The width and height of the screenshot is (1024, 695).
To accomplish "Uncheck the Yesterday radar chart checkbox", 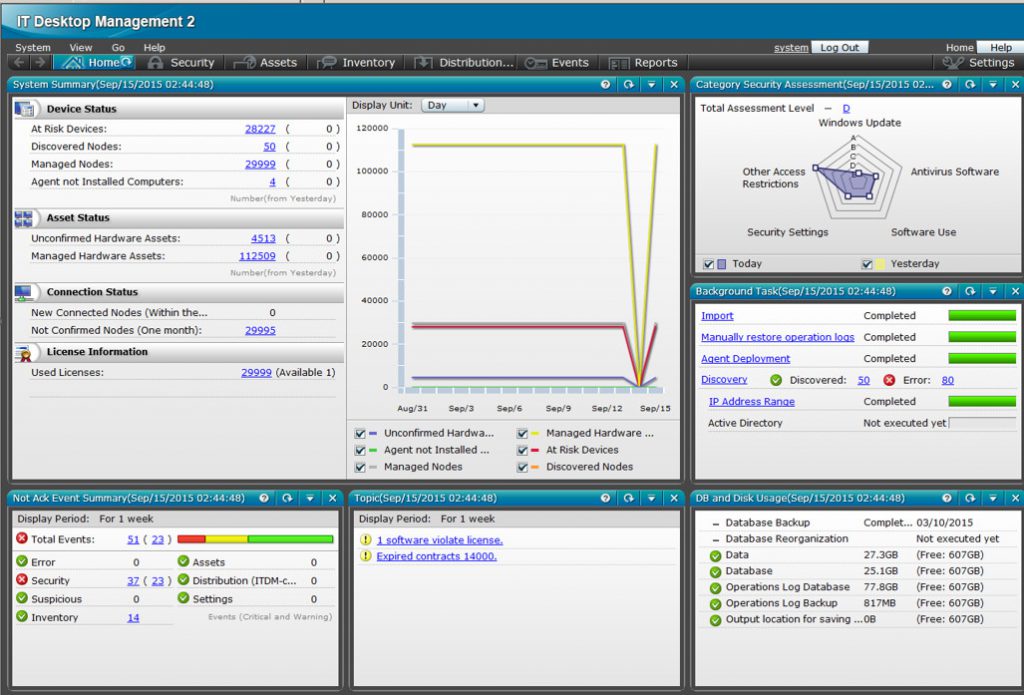I will (867, 264).
